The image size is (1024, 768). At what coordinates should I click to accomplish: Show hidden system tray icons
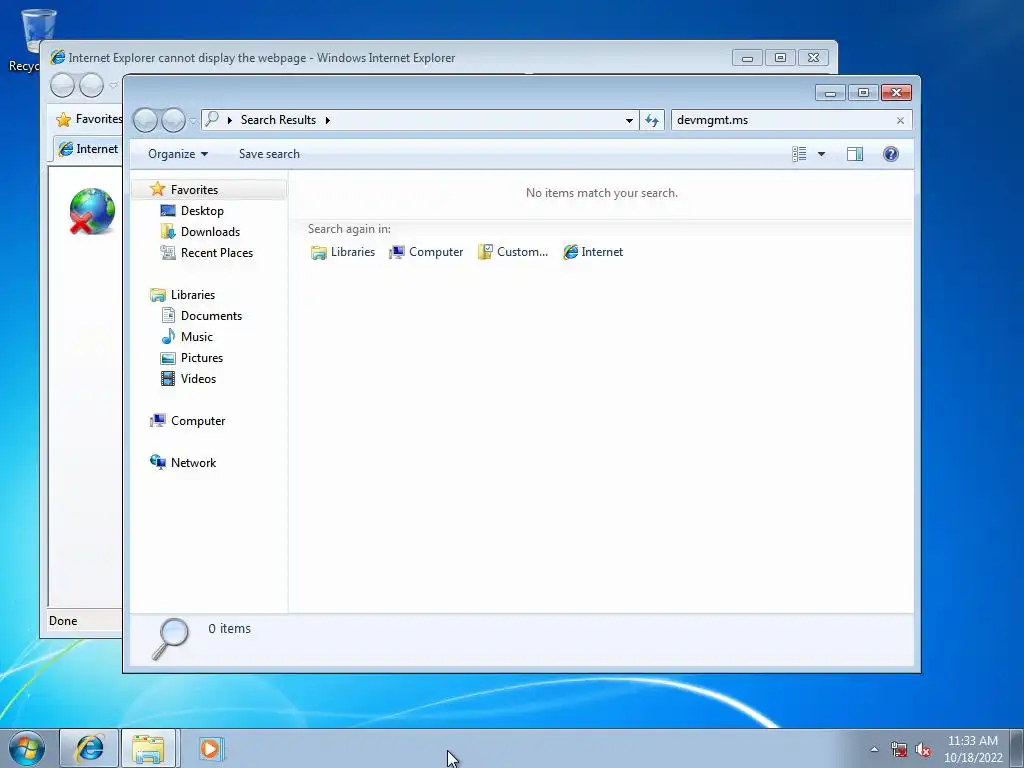(874, 750)
